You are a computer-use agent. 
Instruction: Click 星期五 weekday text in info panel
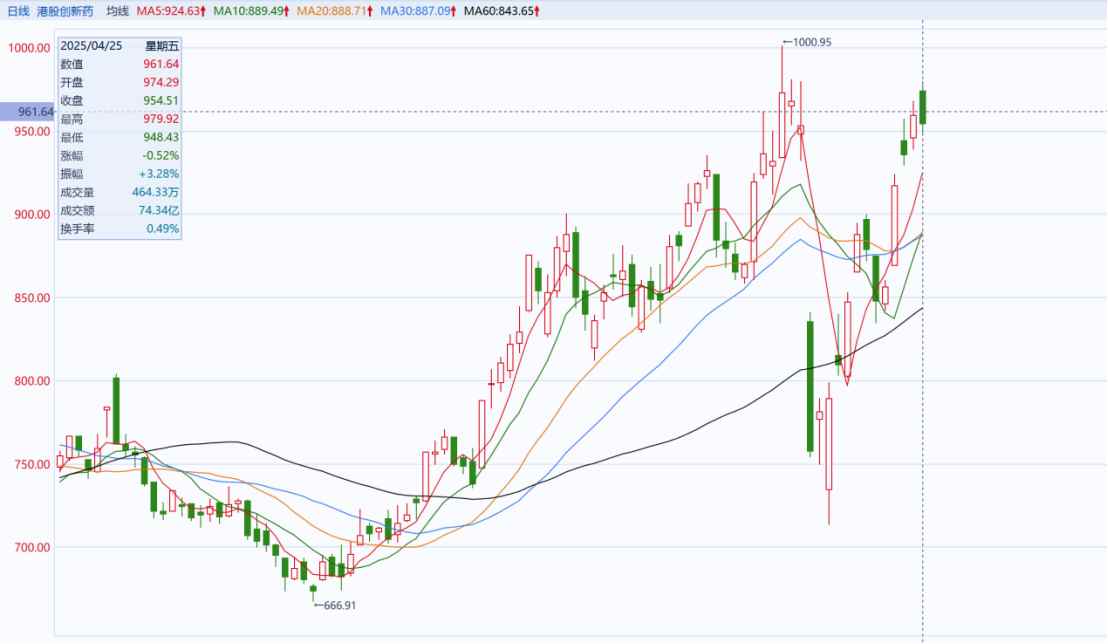pos(162,46)
